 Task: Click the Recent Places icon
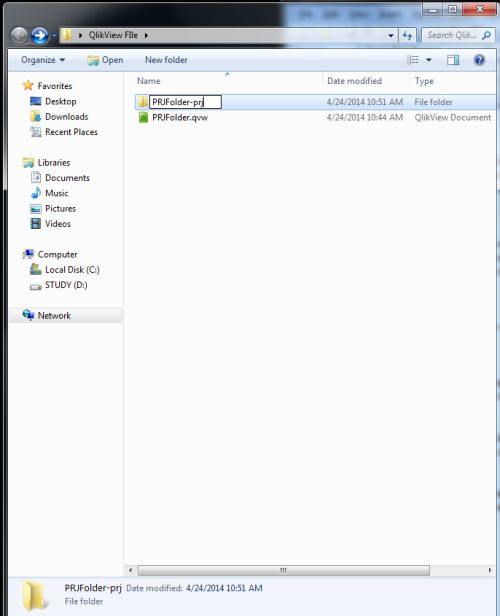pyautogui.click(x=35, y=132)
